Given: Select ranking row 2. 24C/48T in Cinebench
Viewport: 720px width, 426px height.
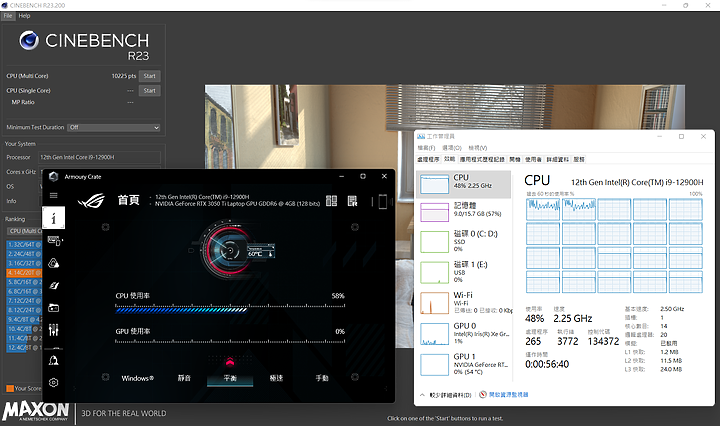Looking at the screenshot, I should tap(24, 254).
